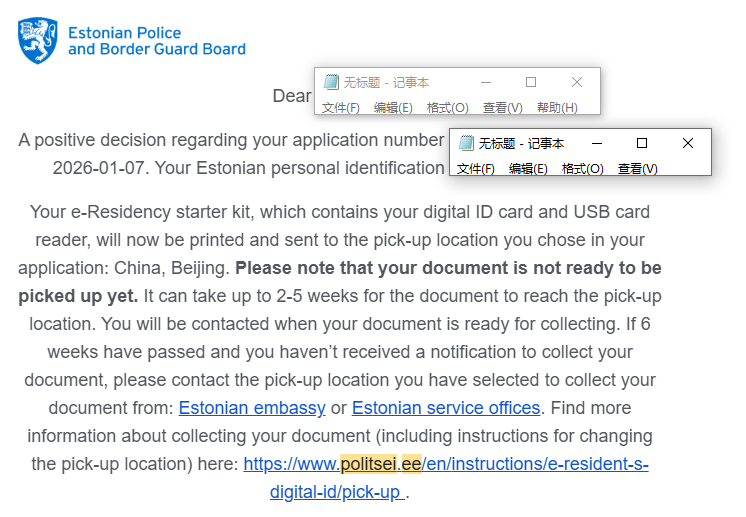This screenshot has width=746, height=517.
Task: Open the Estonian service offices link
Action: coord(446,408)
